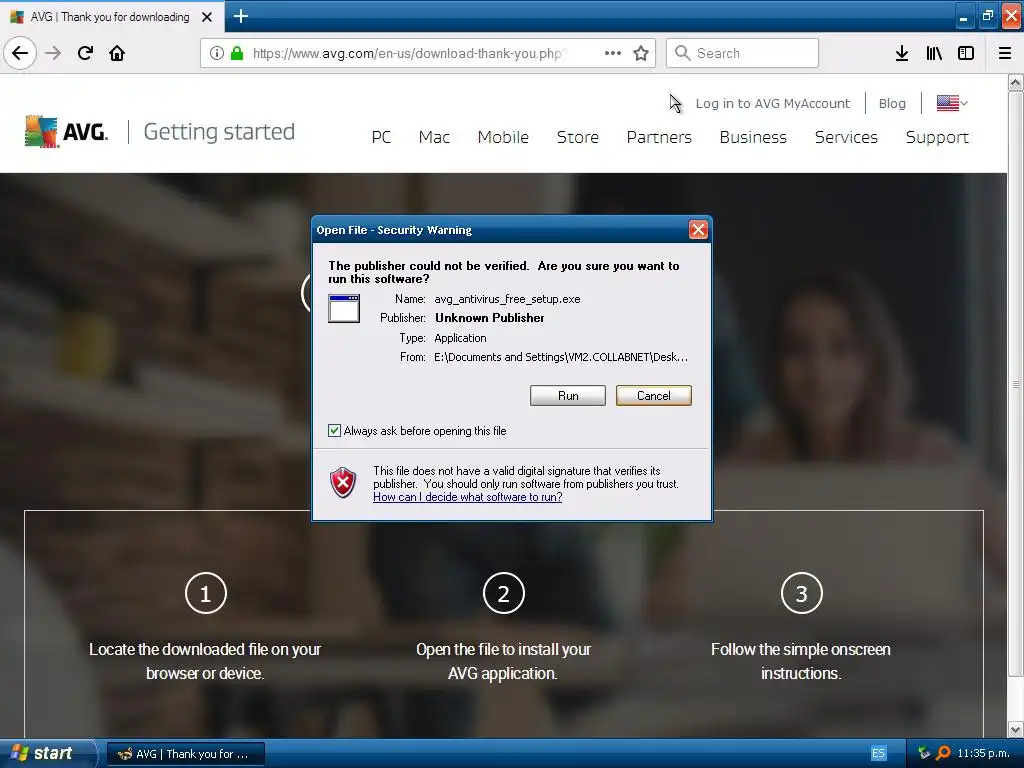Click the file name avg_antivirus_free_setup.exe
Screen dimensions: 1024x768
coord(507,299)
